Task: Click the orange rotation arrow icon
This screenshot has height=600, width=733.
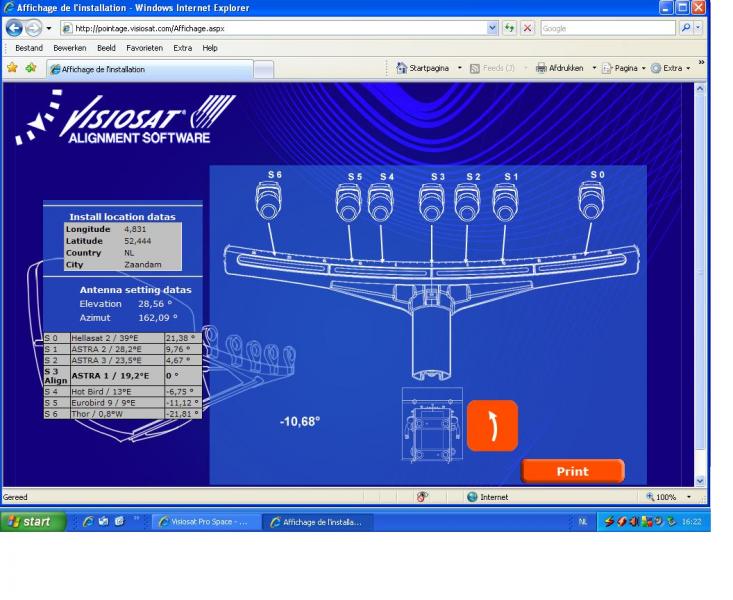Action: click(492, 426)
